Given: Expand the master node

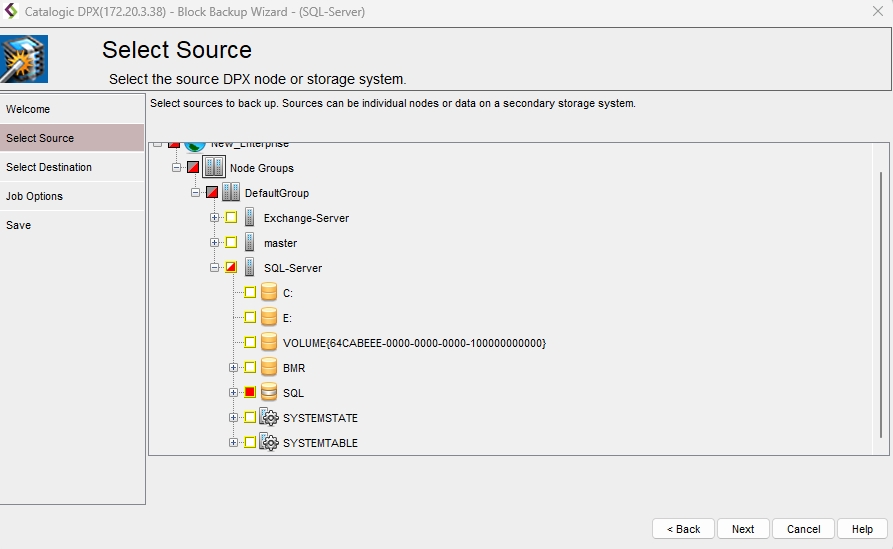Looking at the screenshot, I should point(214,243).
